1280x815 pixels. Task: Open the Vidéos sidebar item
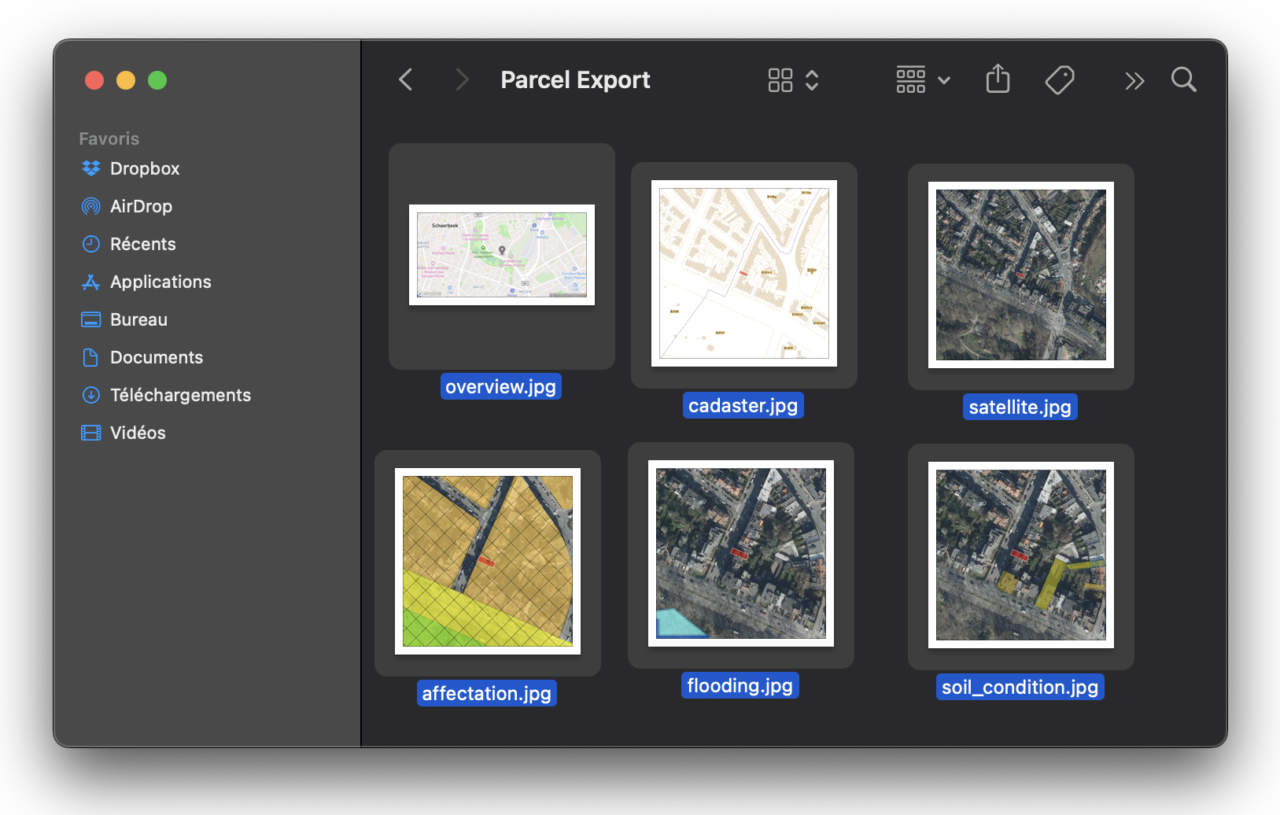[x=138, y=432]
